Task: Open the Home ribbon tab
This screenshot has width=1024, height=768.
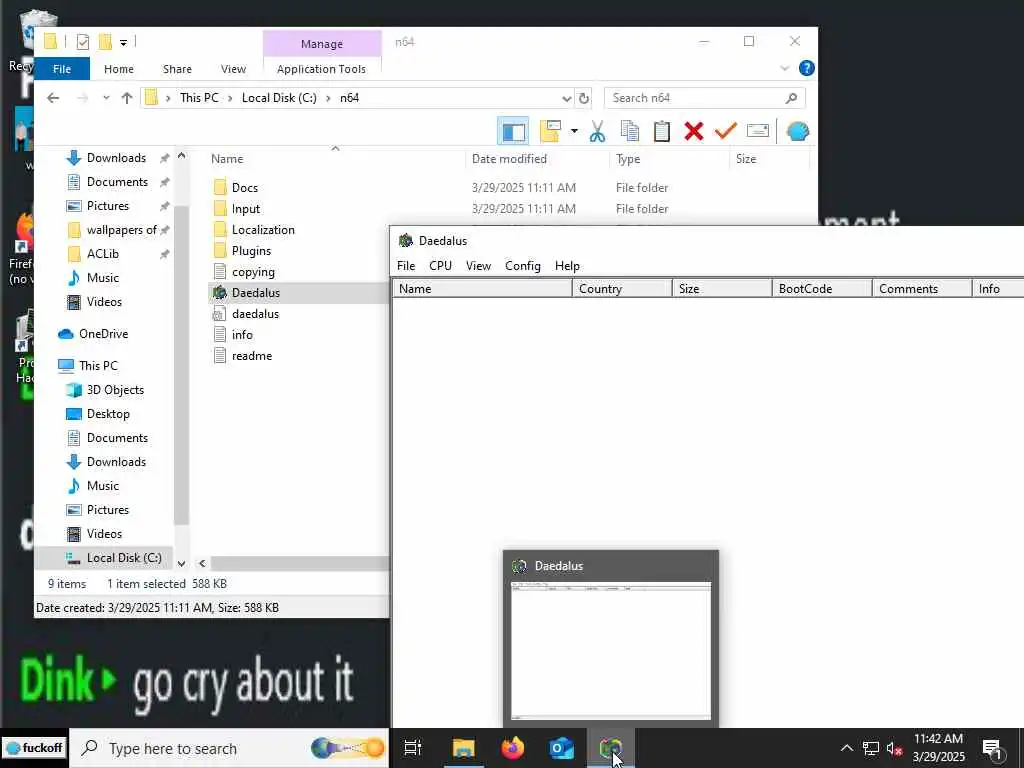Action: [119, 69]
